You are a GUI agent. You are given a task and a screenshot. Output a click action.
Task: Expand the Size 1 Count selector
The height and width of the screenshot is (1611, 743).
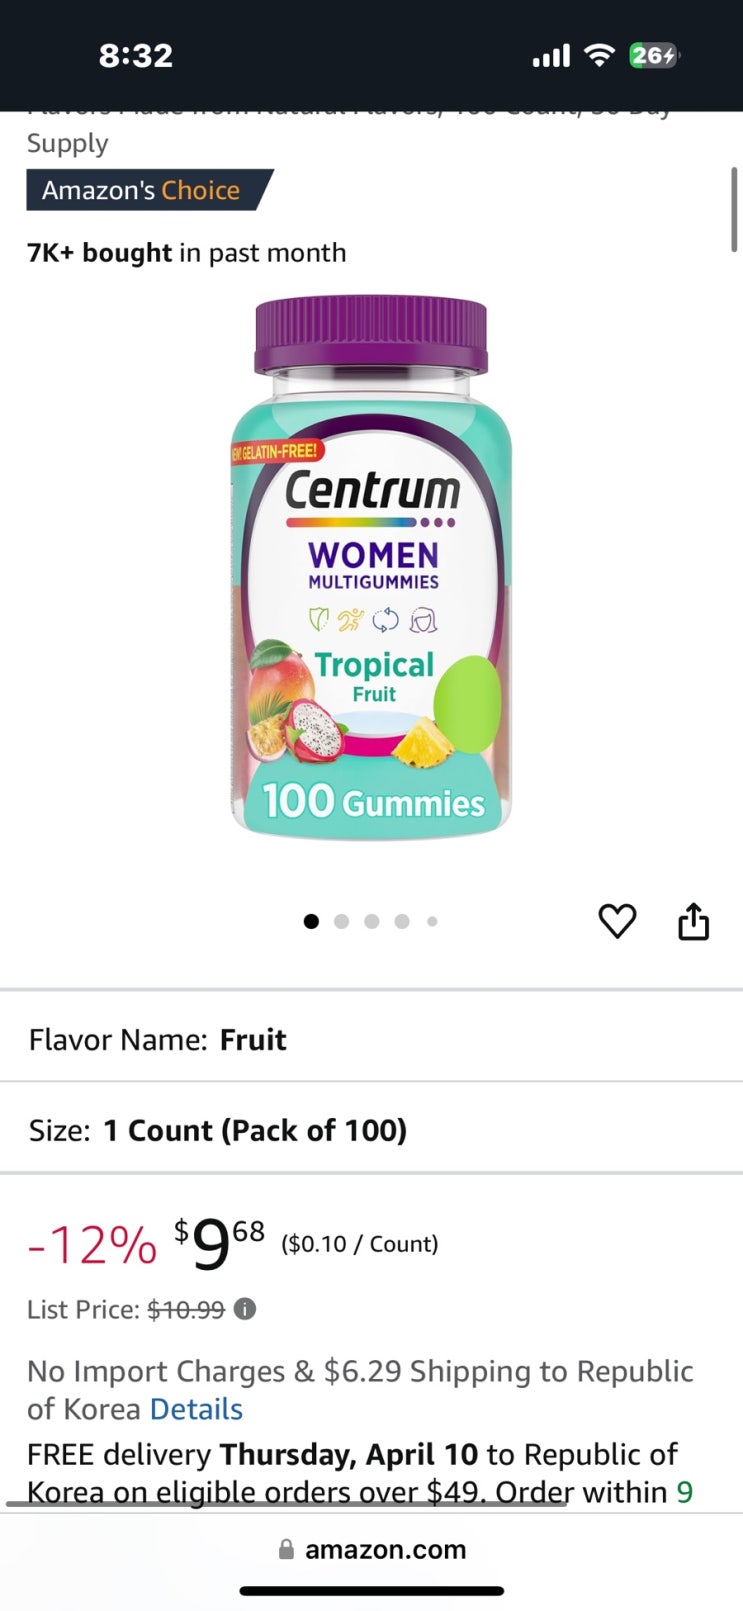click(x=371, y=1131)
